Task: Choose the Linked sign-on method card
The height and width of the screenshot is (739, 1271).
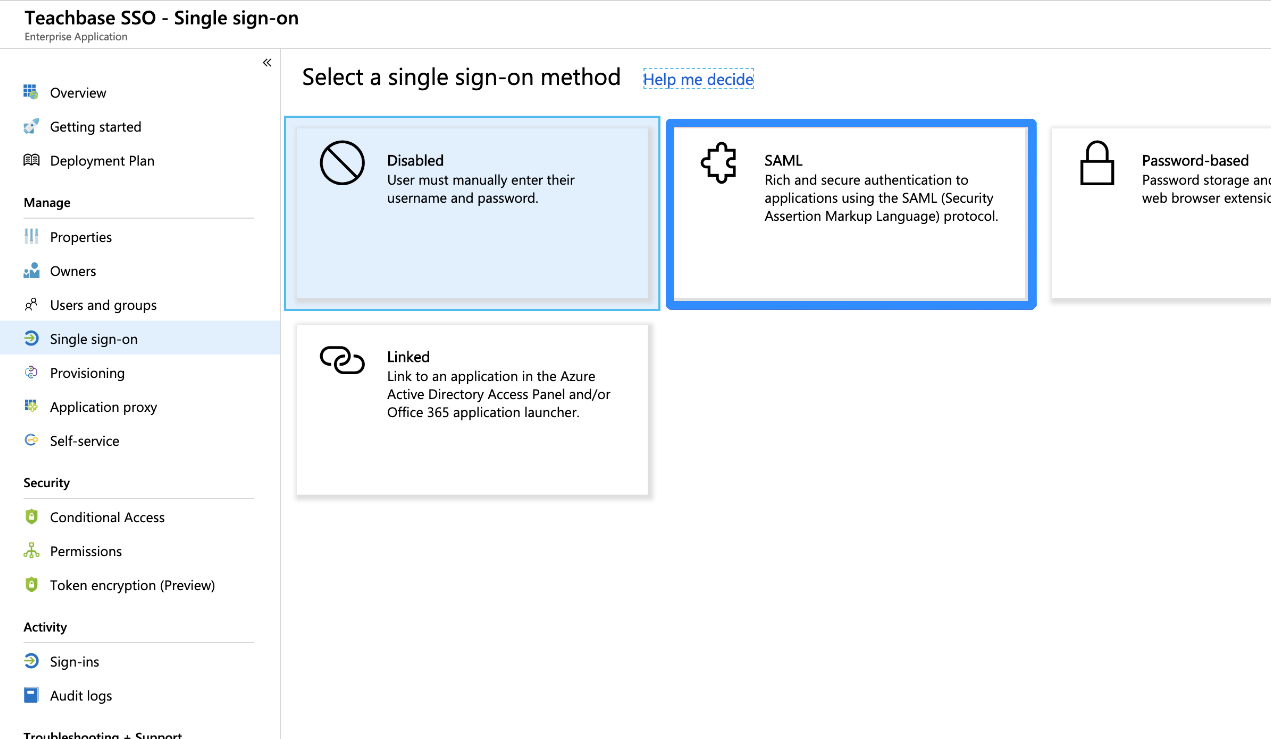Action: [472, 409]
